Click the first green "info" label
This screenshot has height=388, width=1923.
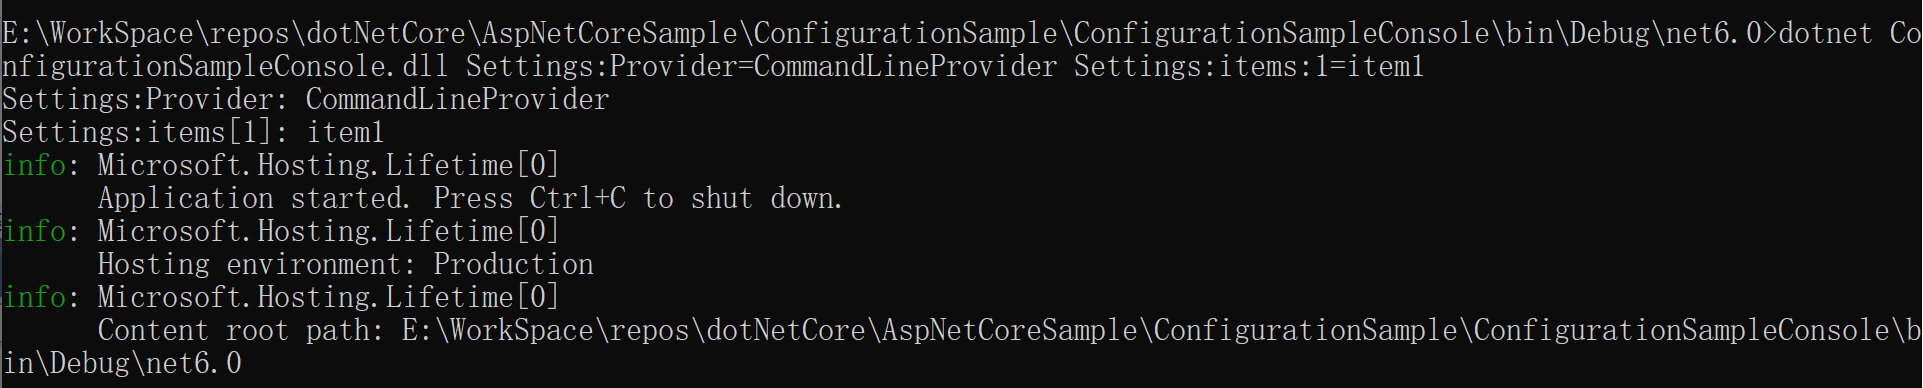(35, 165)
